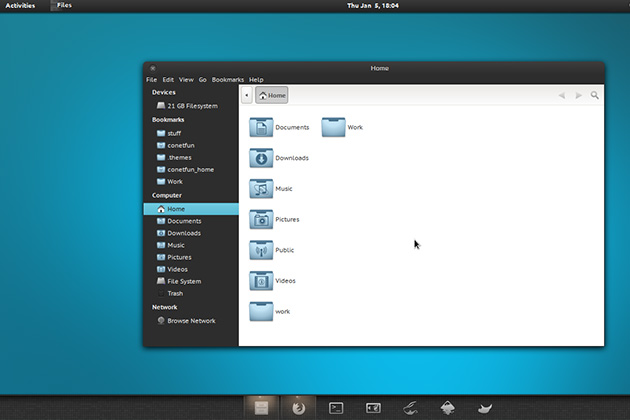Image resolution: width=630 pixels, height=420 pixels.
Task: Open the Work bookmark in sidebar
Action: click(191, 182)
